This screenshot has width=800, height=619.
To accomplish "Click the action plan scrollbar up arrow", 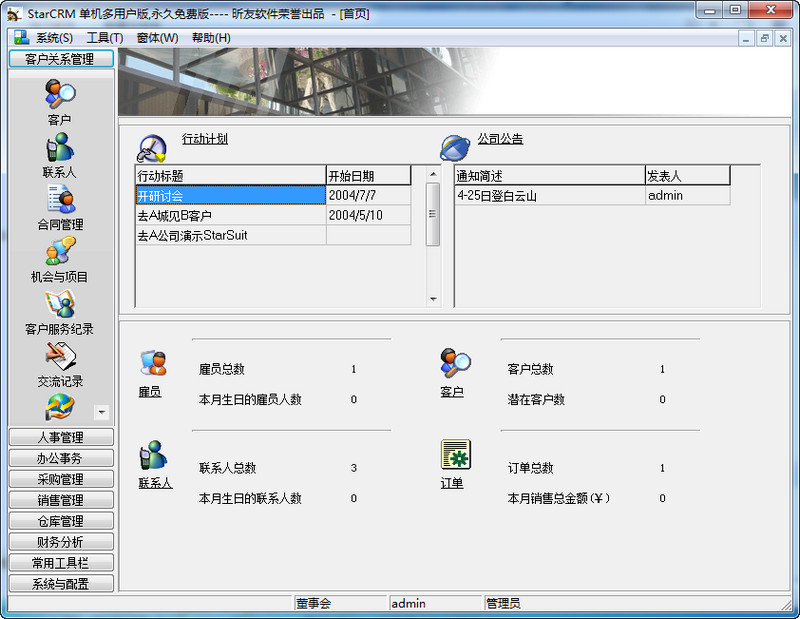I will 433,174.
